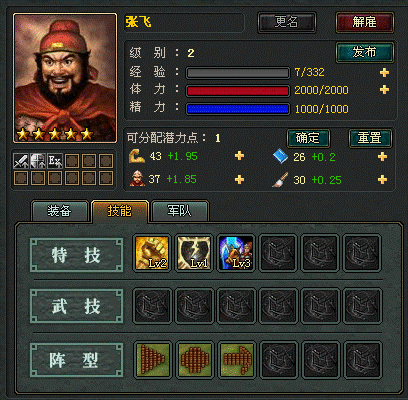Viewport: 408px width, 400px height.
Task: Switch to the 装备 tab
Action: (x=59, y=211)
